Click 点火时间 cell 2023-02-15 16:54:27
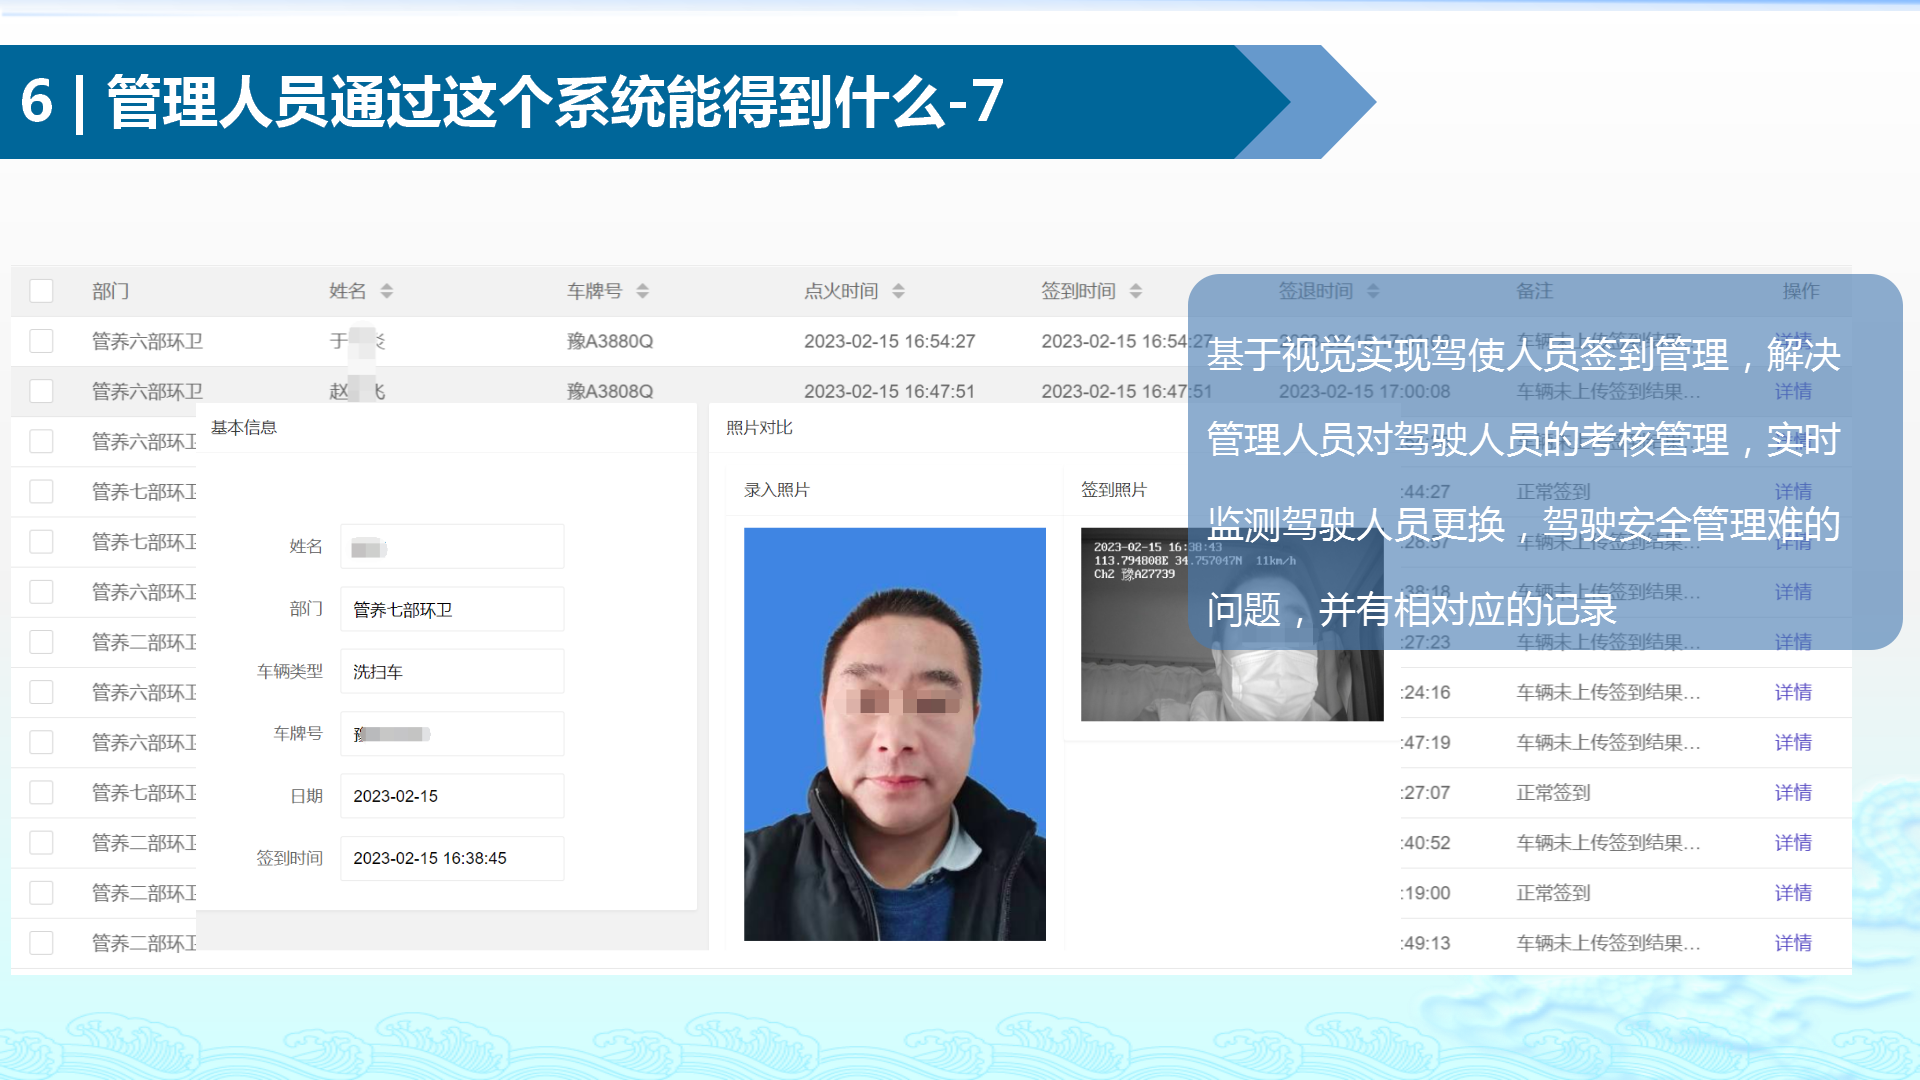The image size is (1920, 1080). [889, 341]
